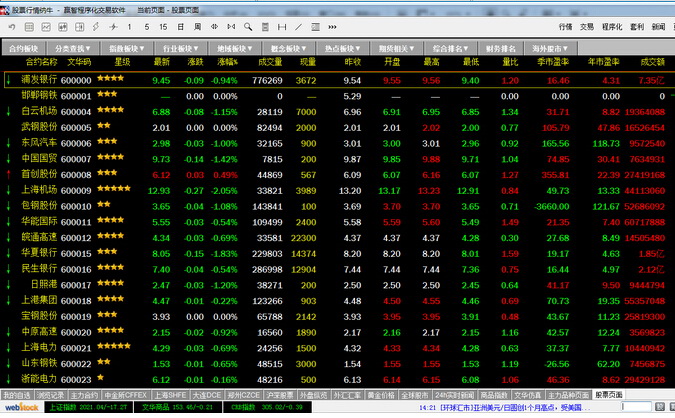Sort by the 星级 column header
The height and width of the screenshot is (418, 675).
coord(122,62)
